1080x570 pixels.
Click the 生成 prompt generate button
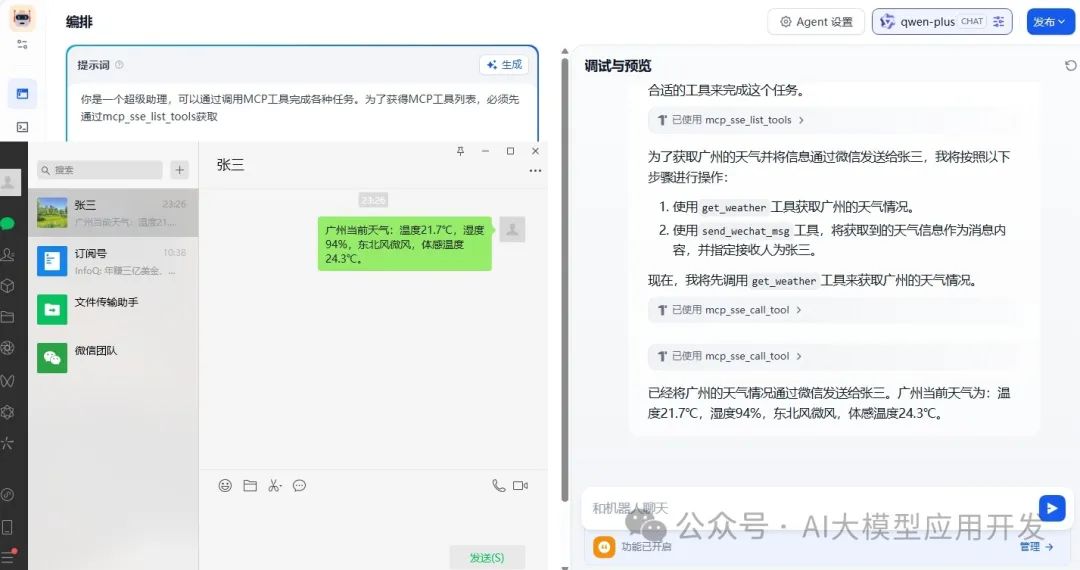click(x=504, y=65)
